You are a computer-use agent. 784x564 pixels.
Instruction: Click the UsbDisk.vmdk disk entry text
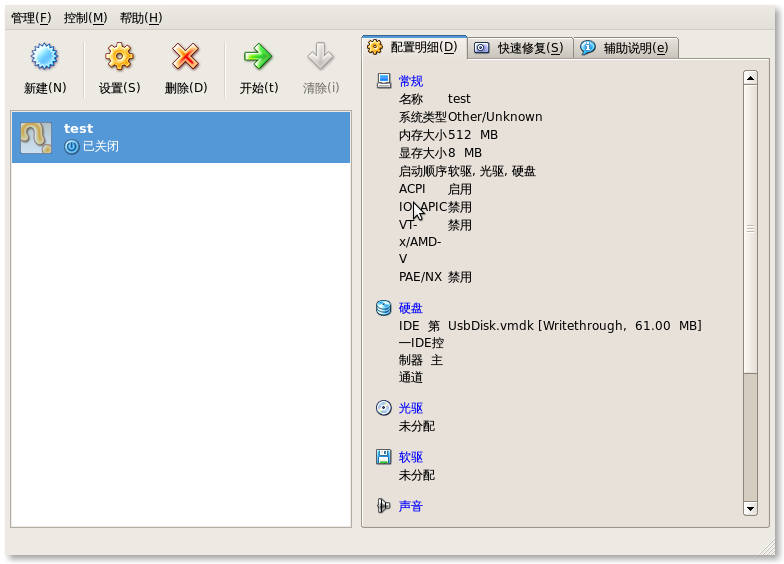tap(574, 326)
